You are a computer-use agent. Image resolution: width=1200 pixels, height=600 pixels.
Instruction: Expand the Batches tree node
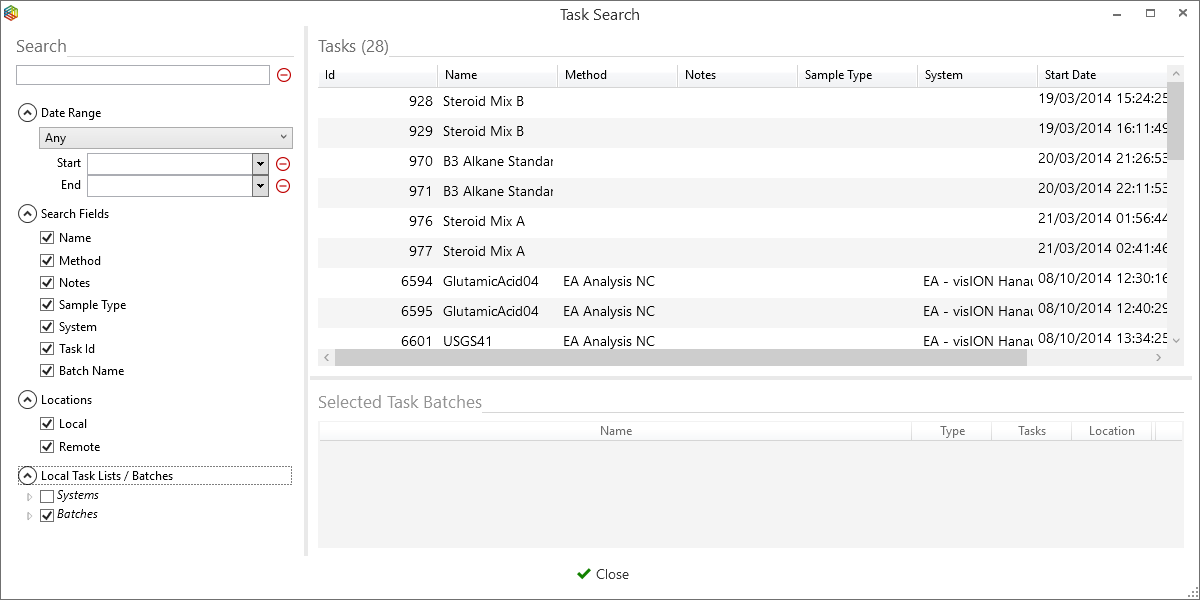(29, 516)
